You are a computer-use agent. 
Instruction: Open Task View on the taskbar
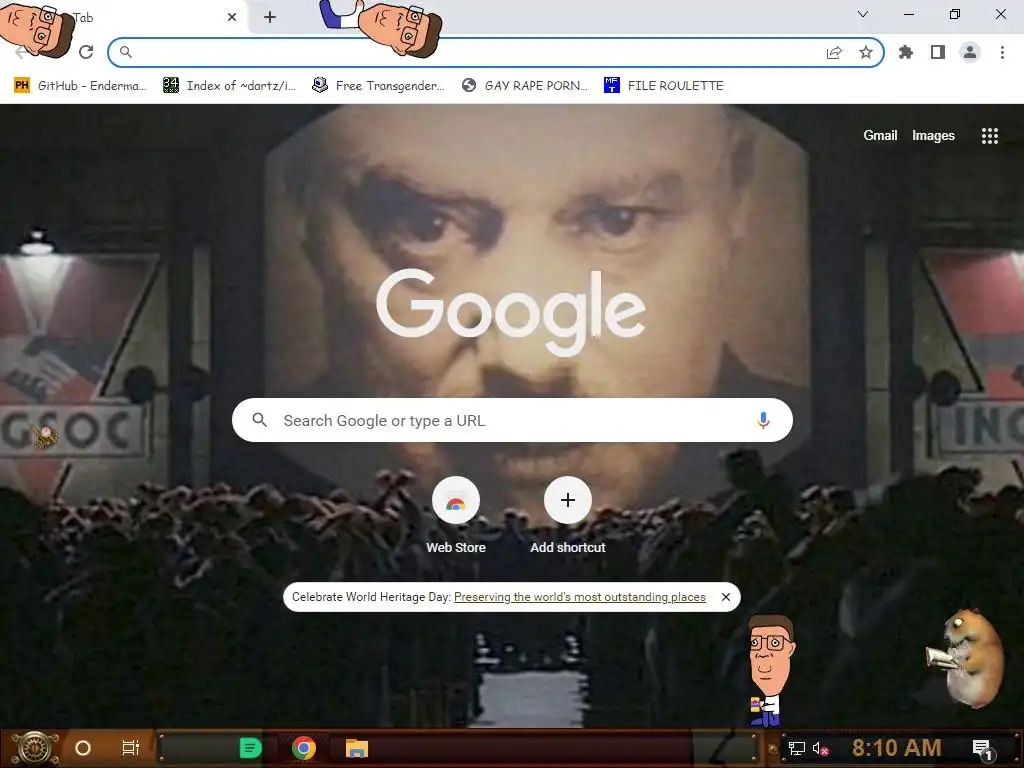tap(131, 748)
